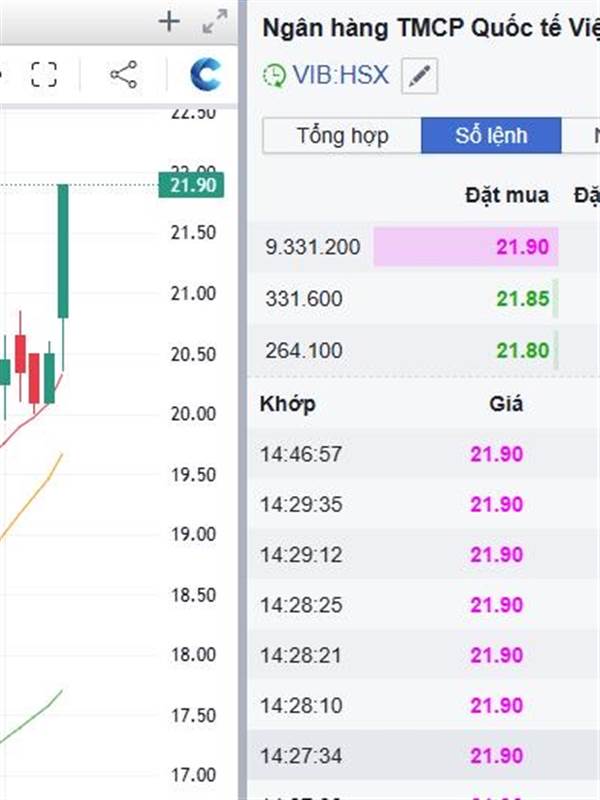Screen dimensions: 600x800
Task: Click the Ngân hàng TMCP Quốc tế title
Action: (431, 29)
